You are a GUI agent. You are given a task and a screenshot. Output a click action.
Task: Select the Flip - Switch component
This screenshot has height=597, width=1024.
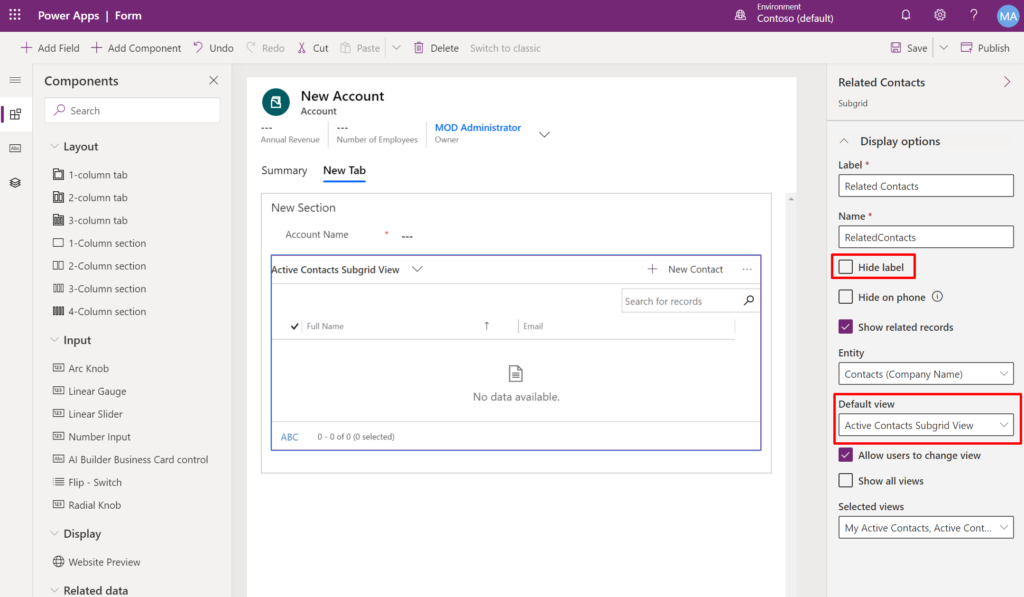(x=87, y=483)
